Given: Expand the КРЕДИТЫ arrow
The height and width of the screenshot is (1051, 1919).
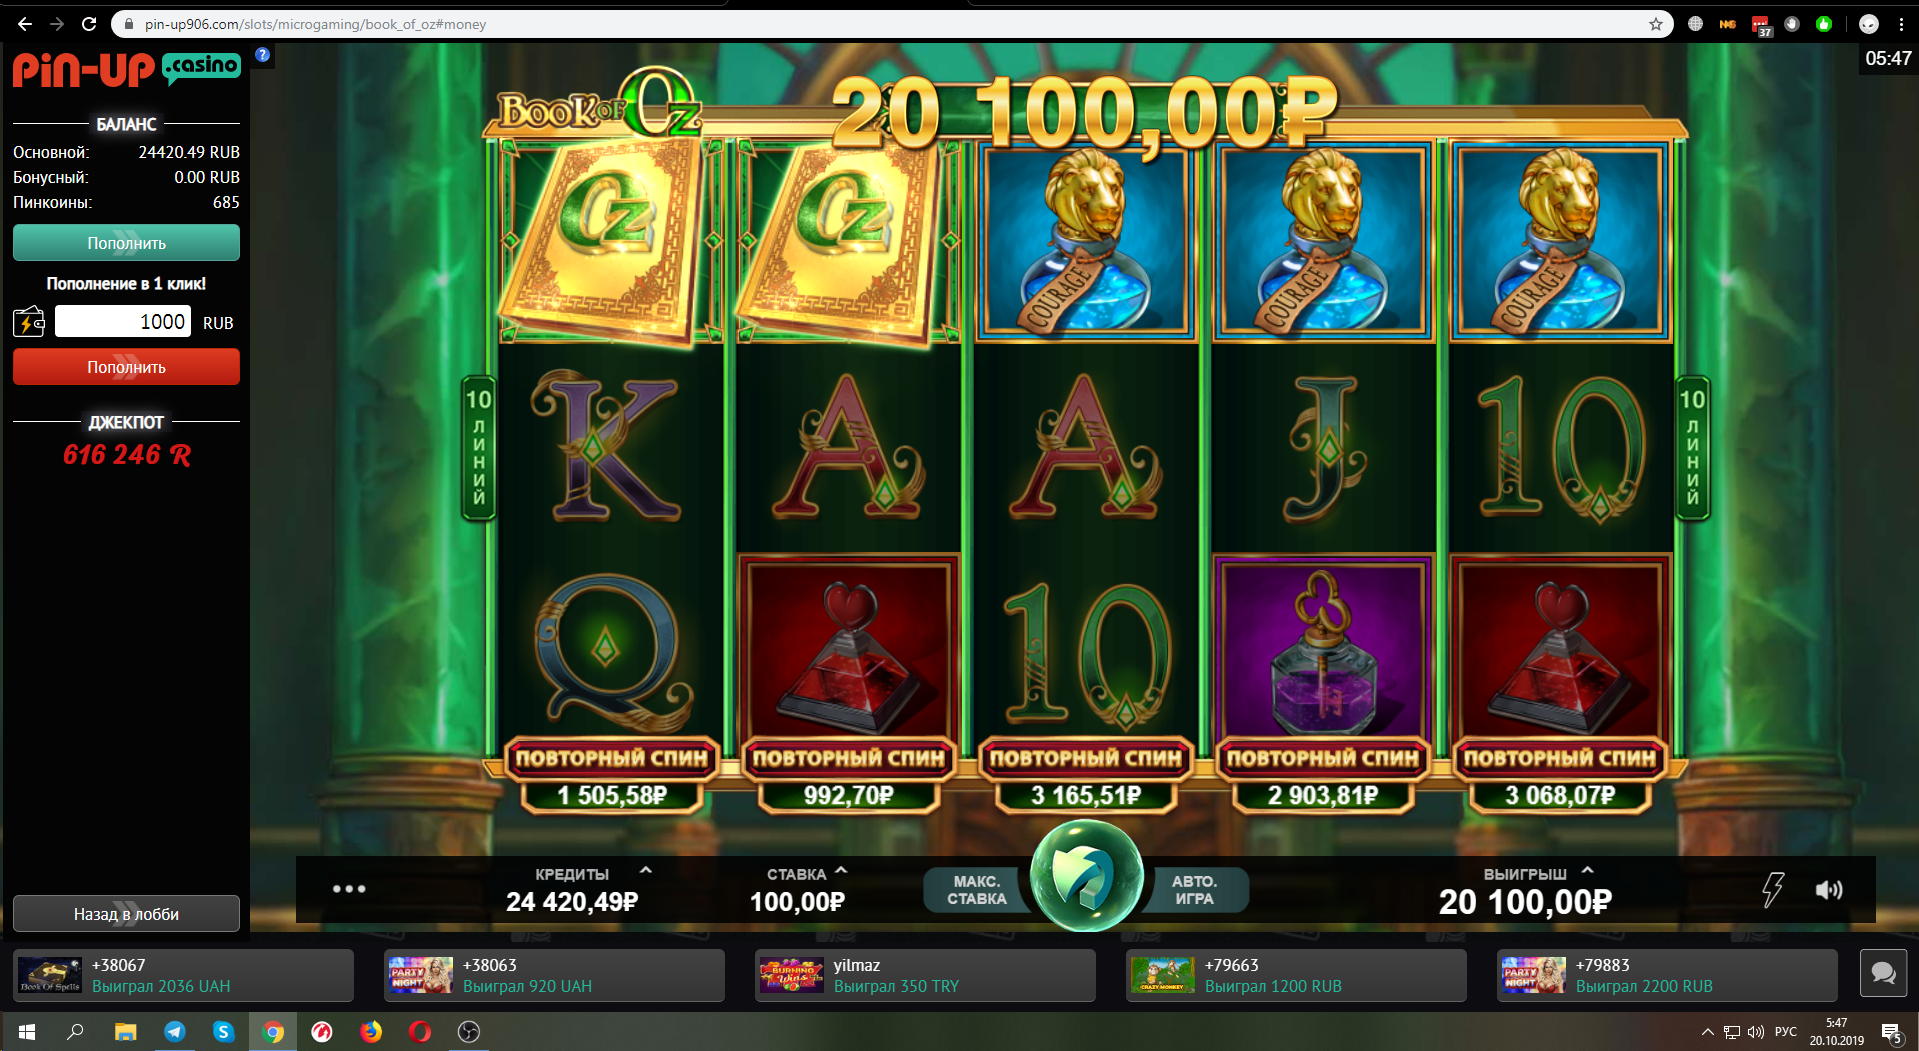Looking at the screenshot, I should (x=646, y=871).
